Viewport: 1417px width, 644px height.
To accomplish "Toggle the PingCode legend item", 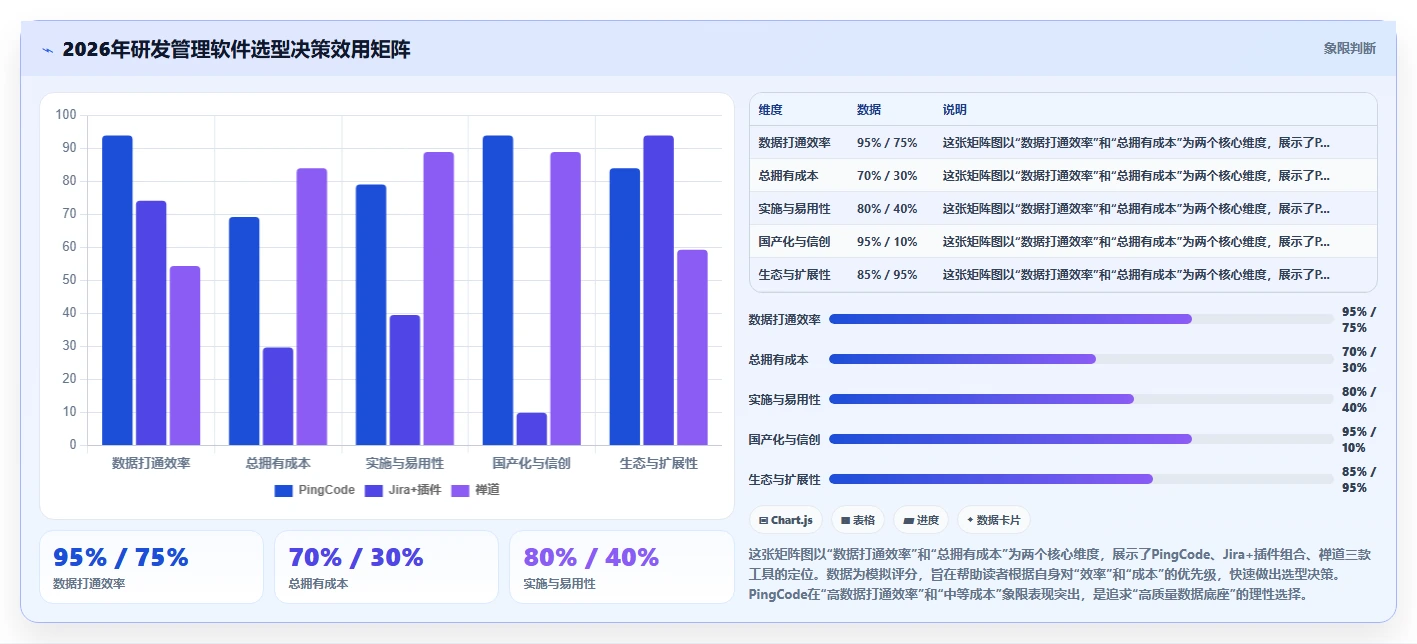I will (x=314, y=490).
